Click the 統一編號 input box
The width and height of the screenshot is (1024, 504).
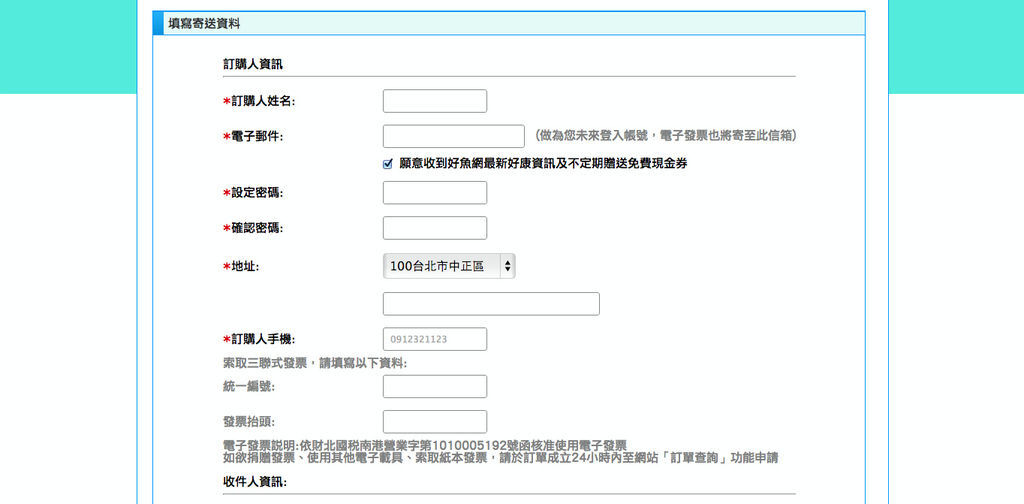[434, 386]
